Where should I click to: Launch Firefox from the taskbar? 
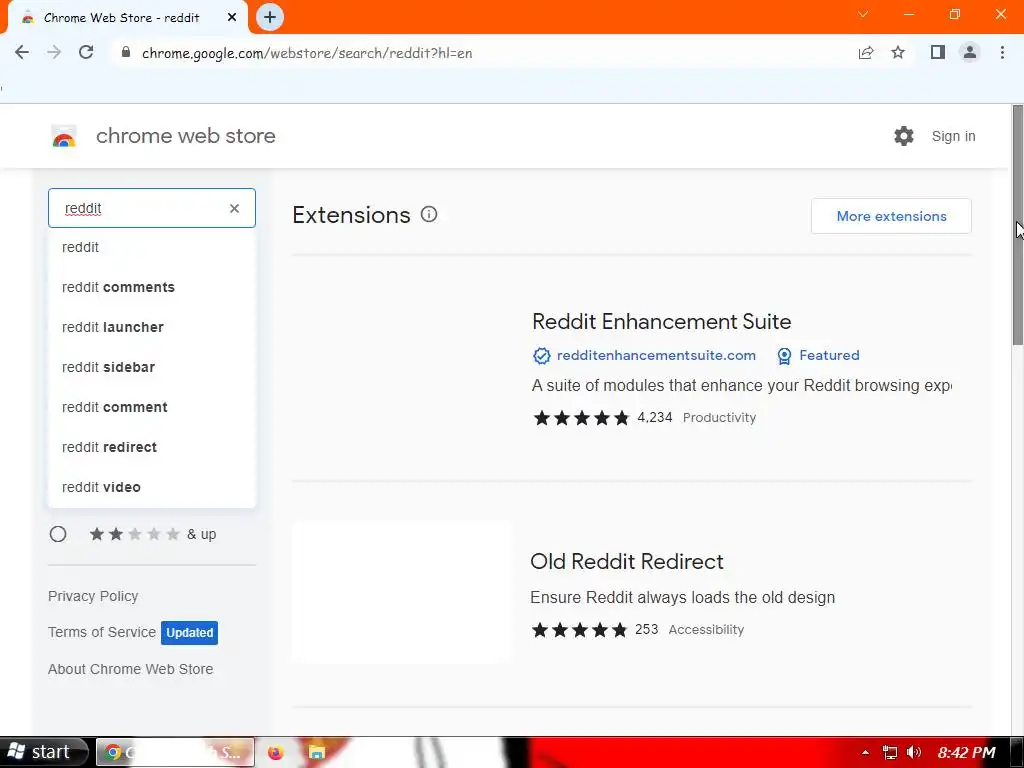click(x=276, y=753)
